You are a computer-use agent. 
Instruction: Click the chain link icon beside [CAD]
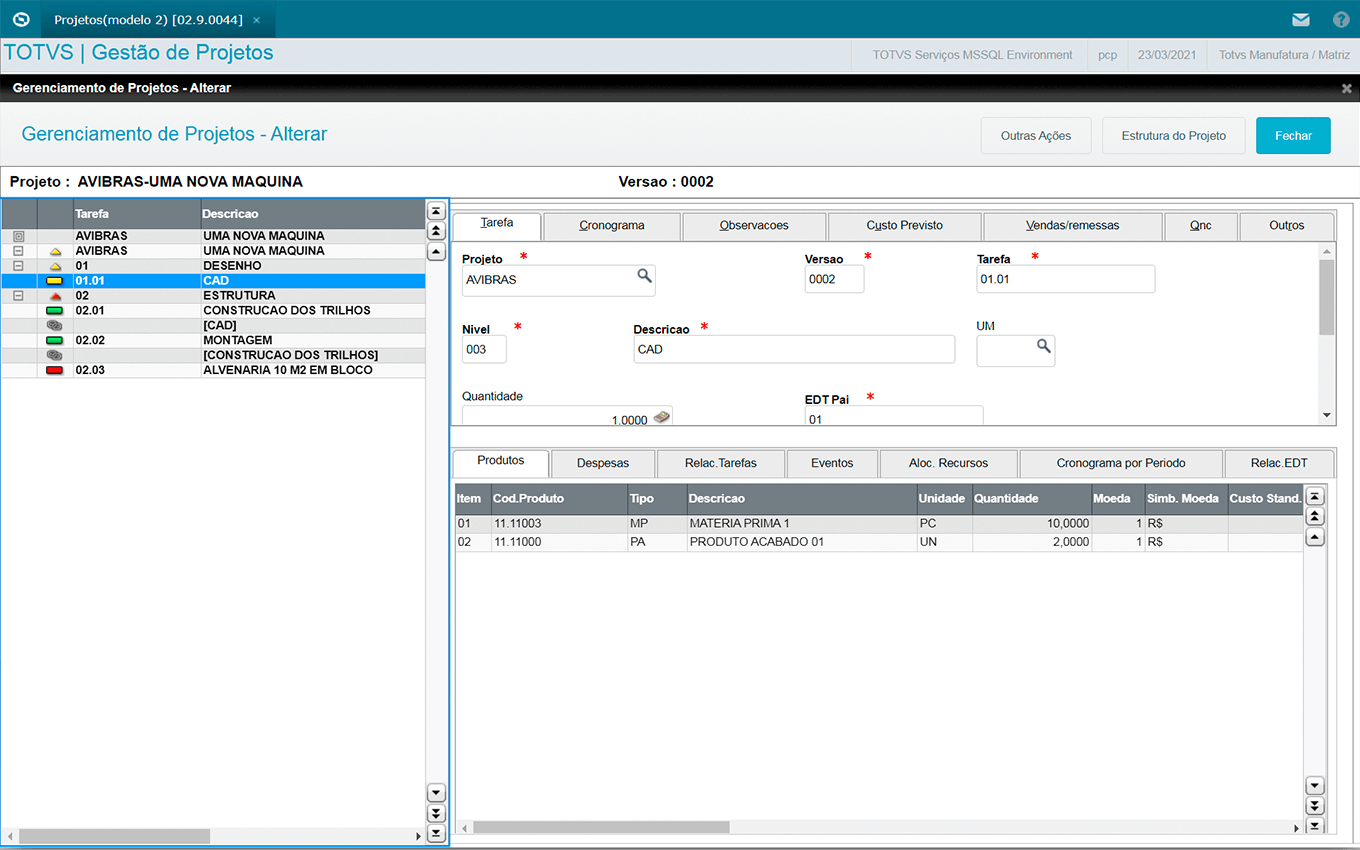point(55,326)
